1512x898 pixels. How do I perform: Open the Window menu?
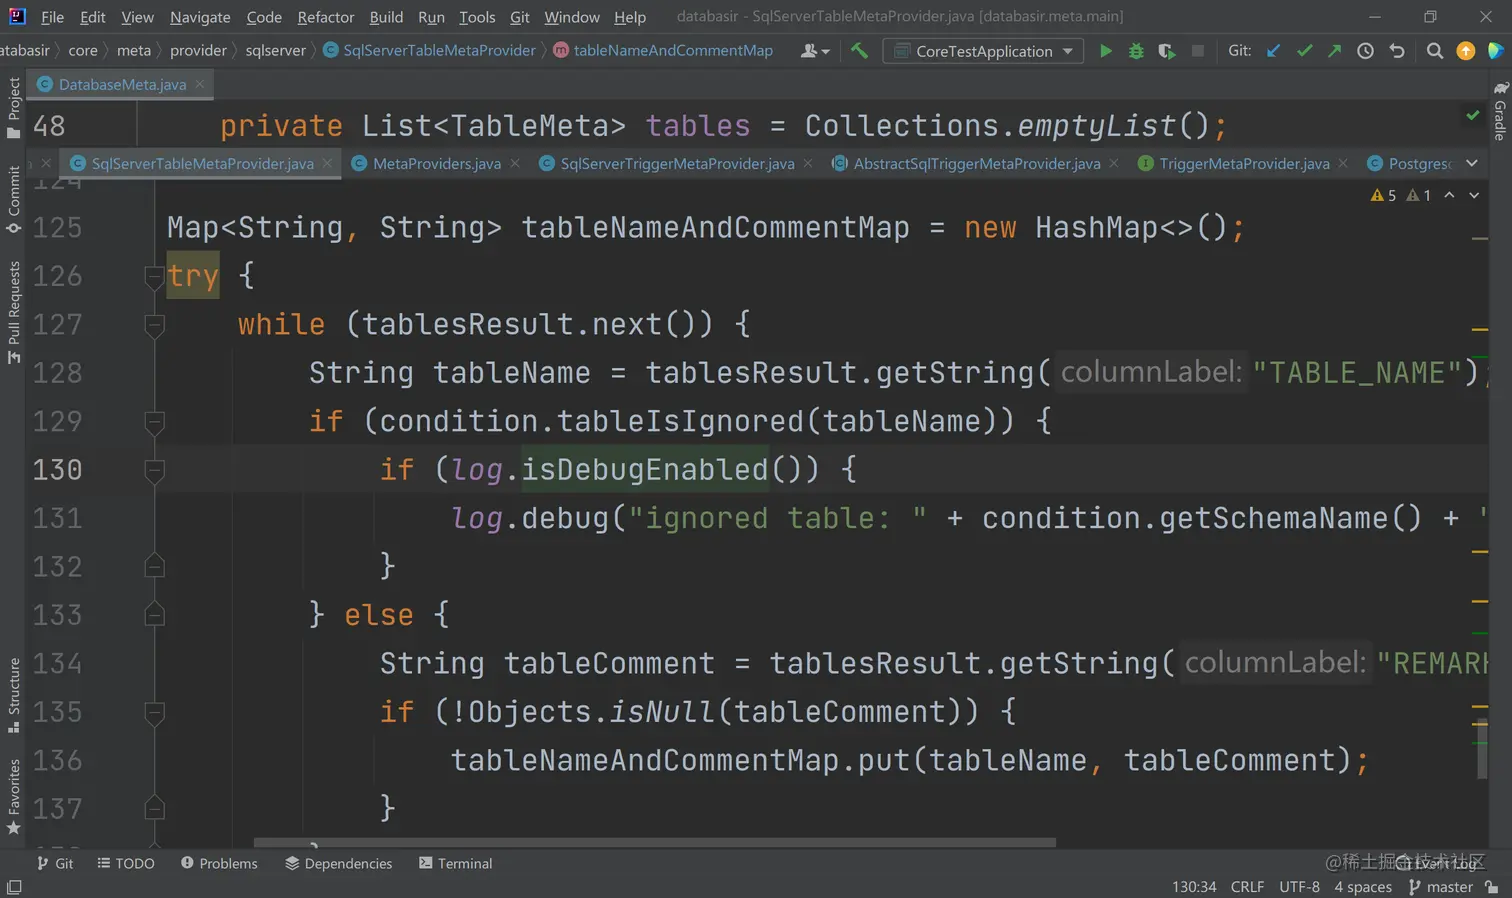572,17
